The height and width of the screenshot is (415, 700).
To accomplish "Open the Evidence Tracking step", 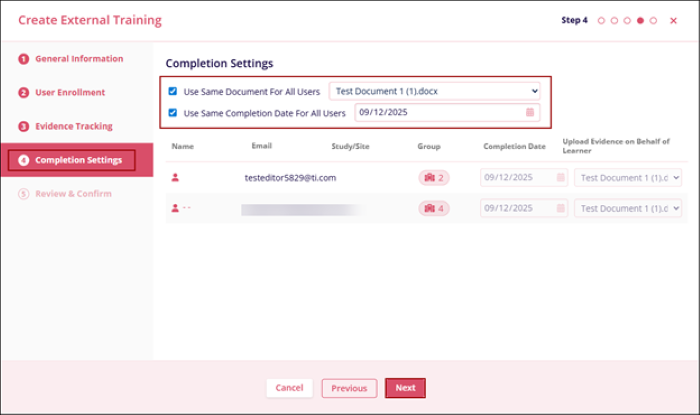I will click(x=73, y=127).
